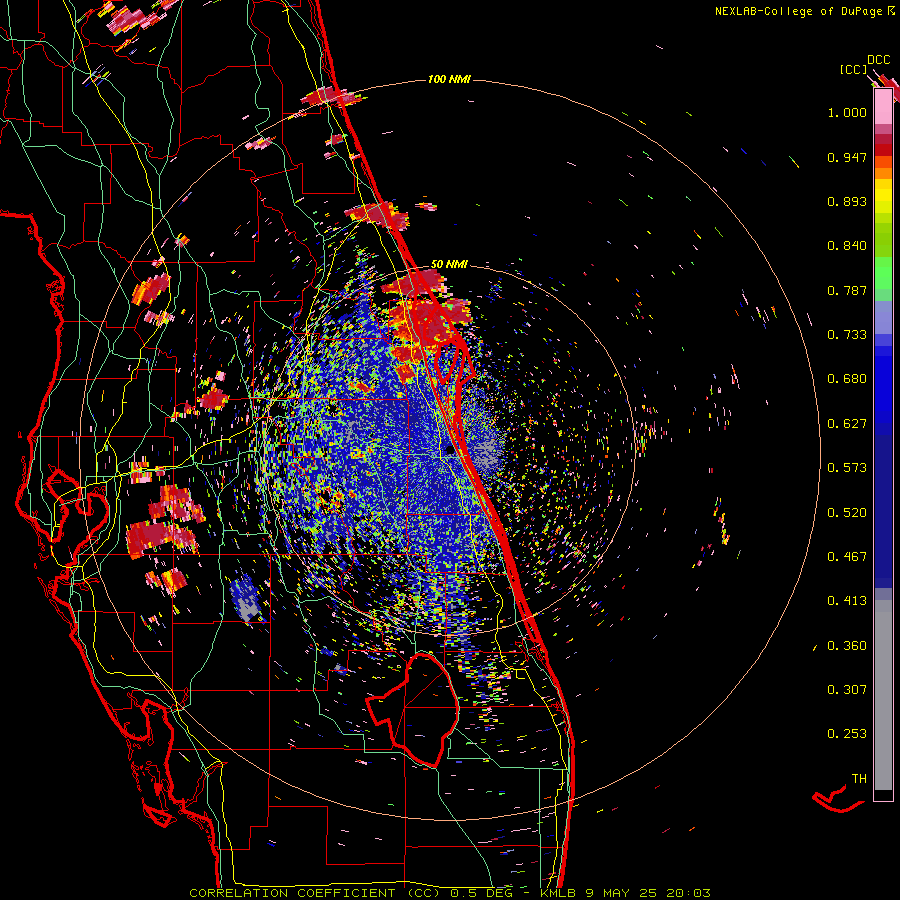Click the 0.467 scale value
The image size is (900, 900).
coord(847,556)
